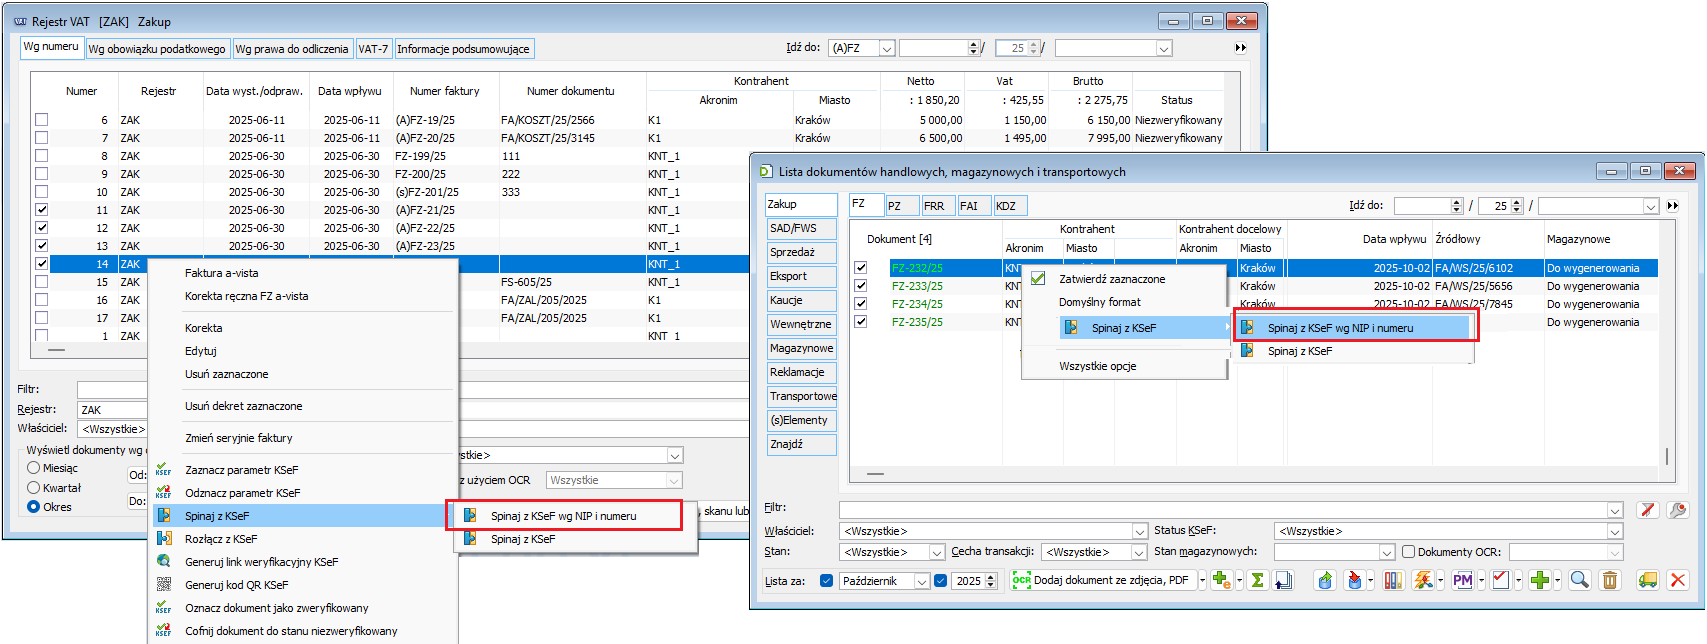Uncheck the checkbox for document FZ-233/25
Image resolution: width=1707 pixels, height=644 pixels.
click(x=860, y=286)
